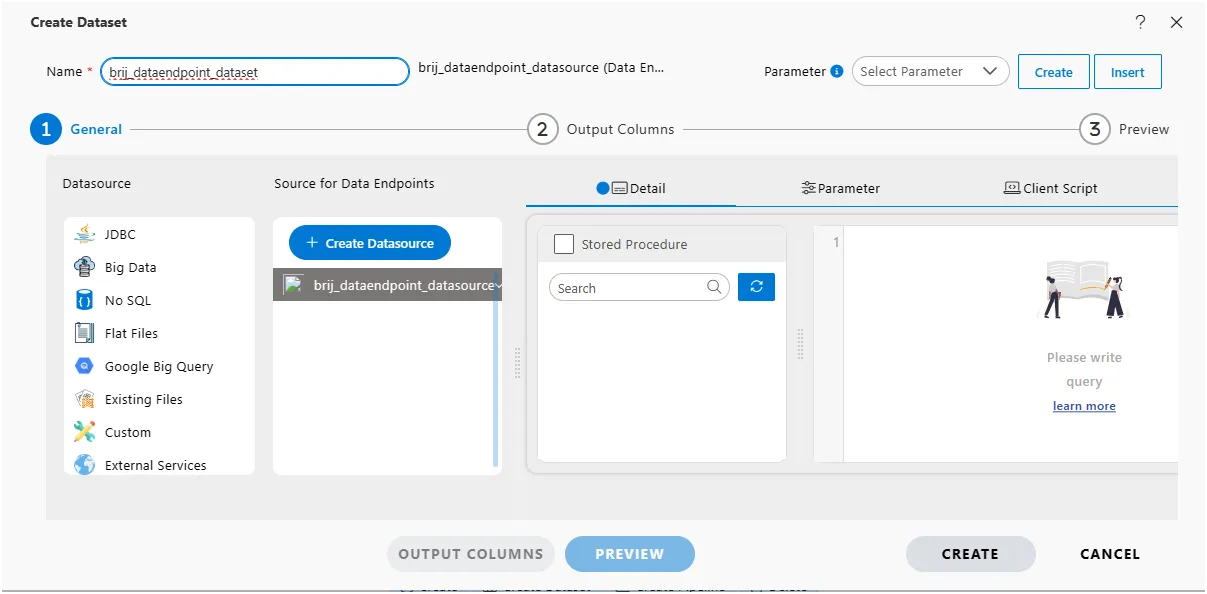The width and height of the screenshot is (1207, 594).
Task: Click the Parameter info icon
Action: point(837,71)
